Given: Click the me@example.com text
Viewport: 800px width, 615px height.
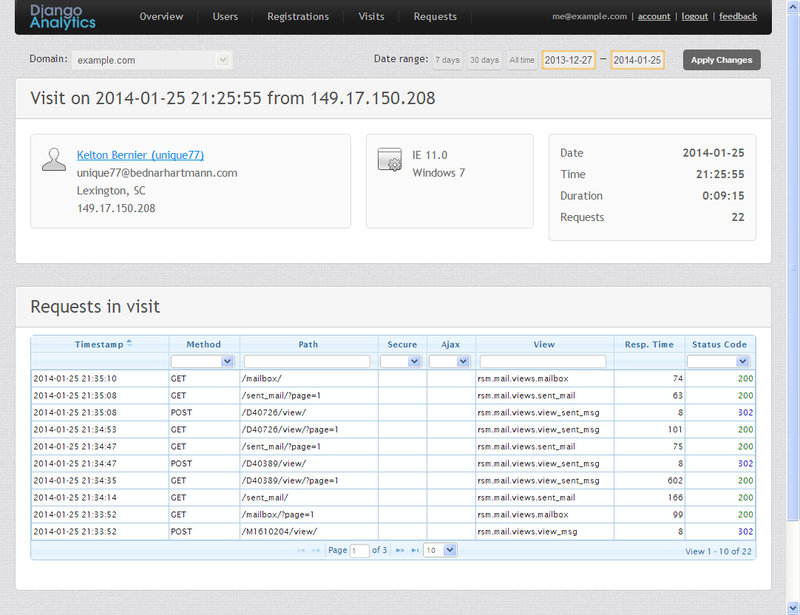Looking at the screenshot, I should tap(589, 16).
